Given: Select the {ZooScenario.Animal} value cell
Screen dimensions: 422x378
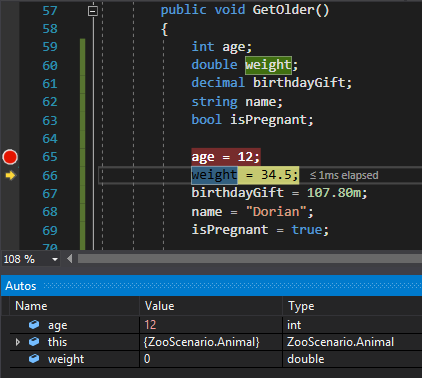Looking at the screenshot, I should tap(201, 342).
